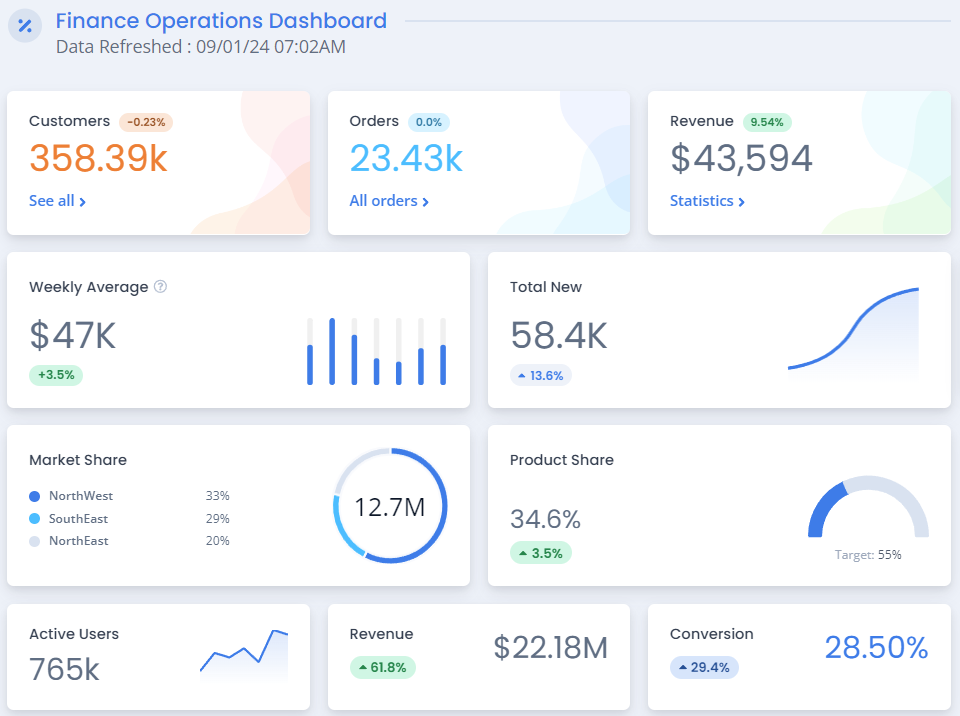Click the Weekly Average bar chart
The width and height of the screenshot is (960, 716).
(376, 351)
